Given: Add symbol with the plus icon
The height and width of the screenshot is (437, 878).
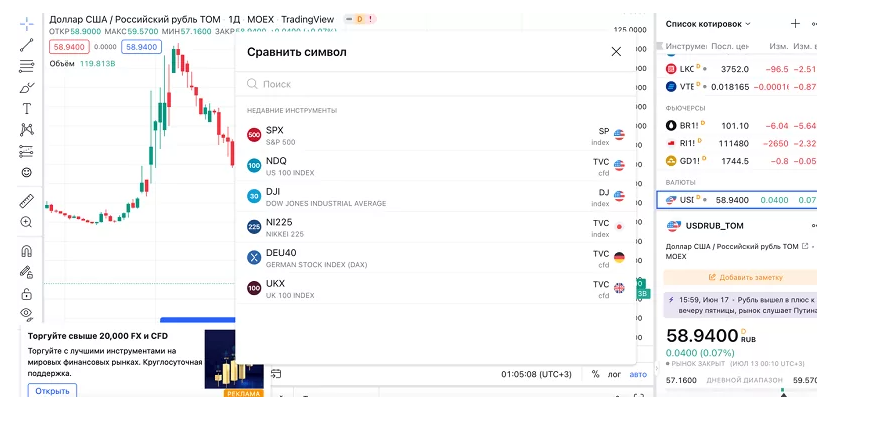Looking at the screenshot, I should pos(795,24).
